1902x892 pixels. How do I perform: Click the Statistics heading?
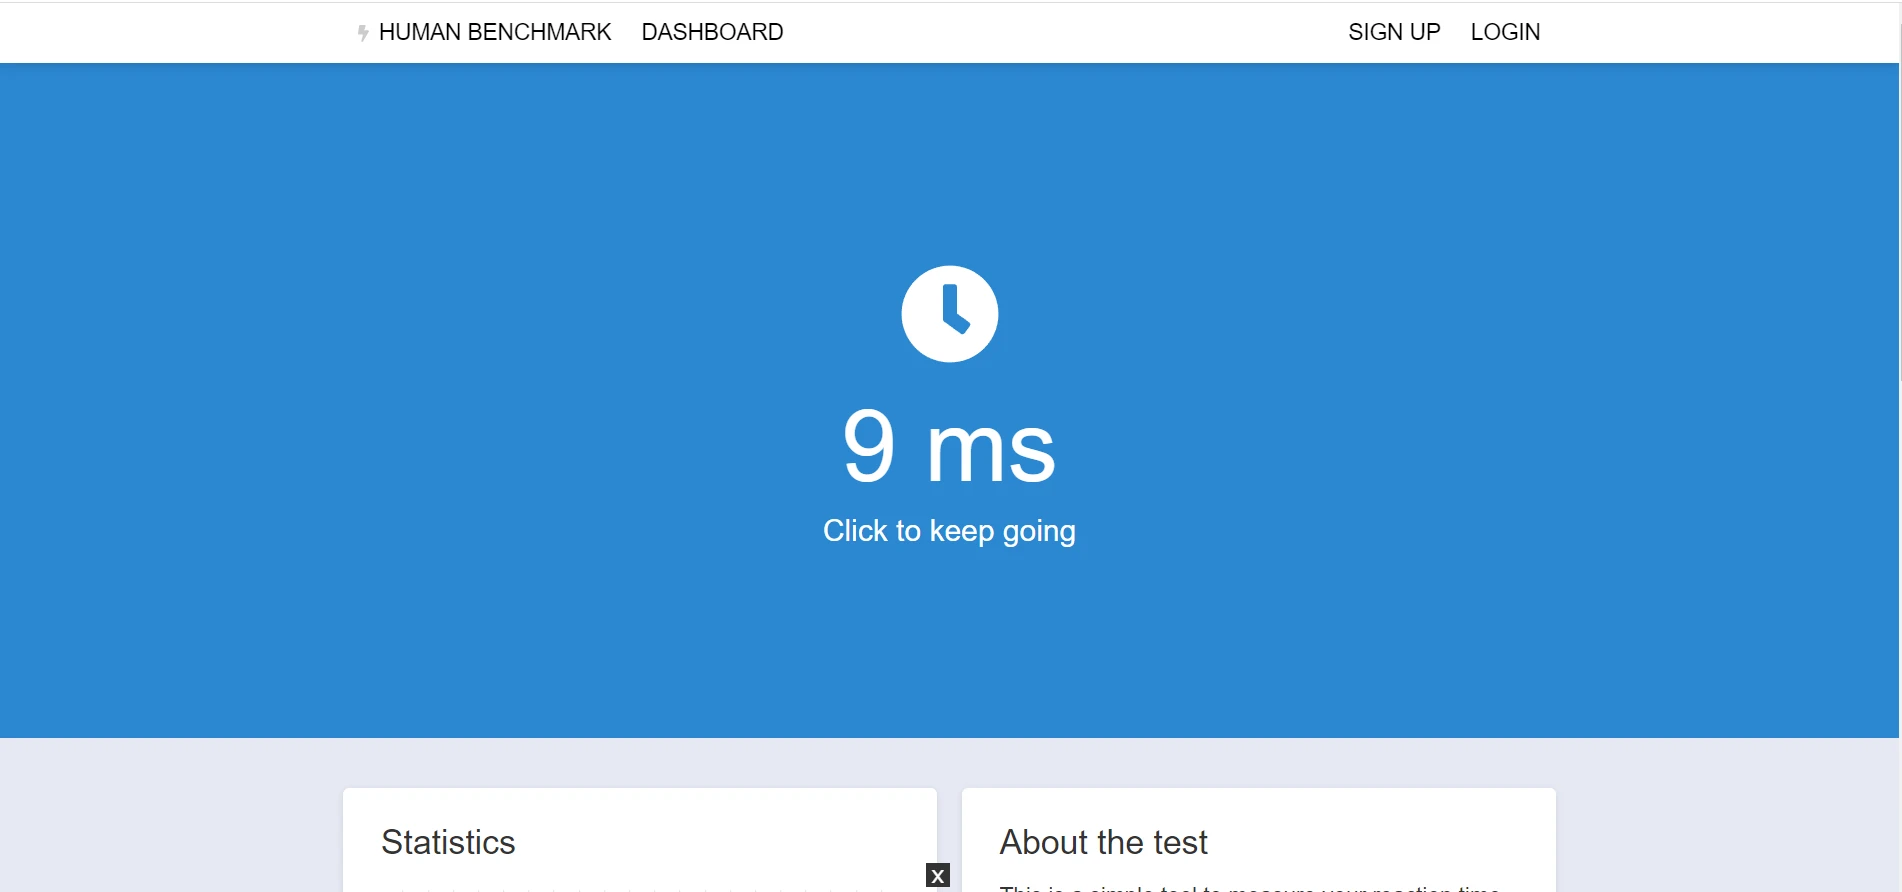[x=448, y=842]
